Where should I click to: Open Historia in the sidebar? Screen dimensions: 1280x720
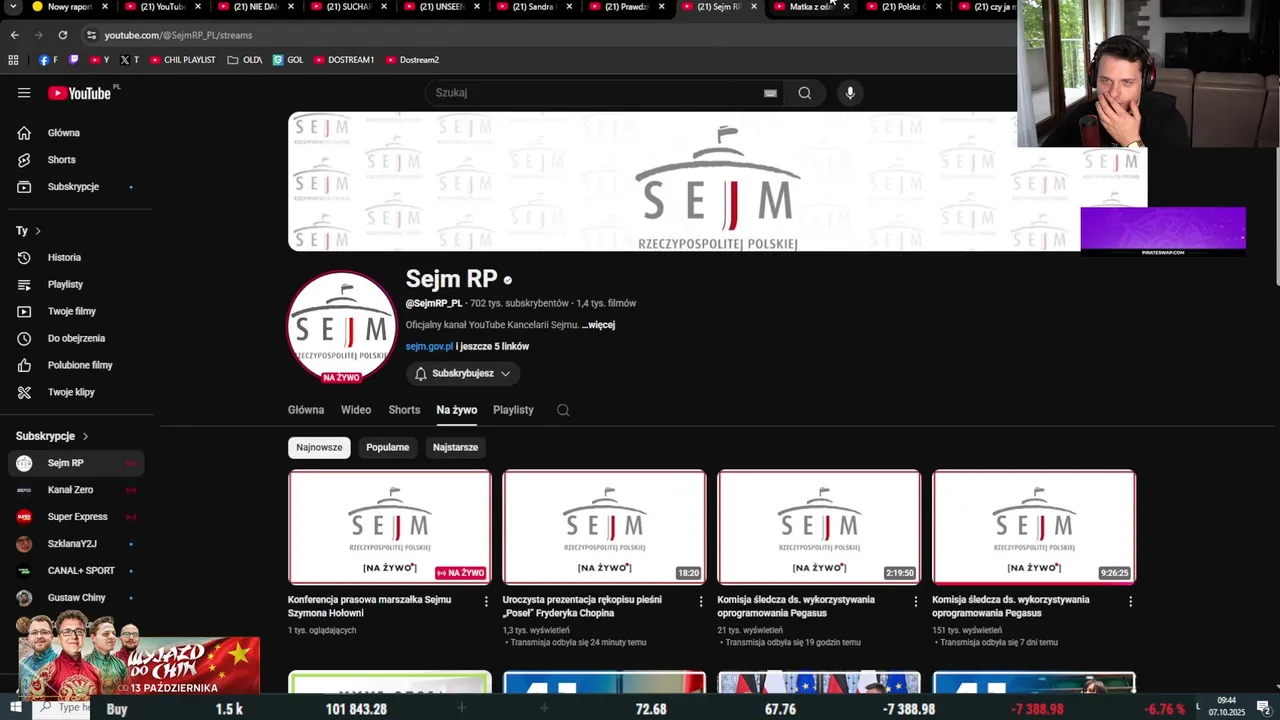click(x=76, y=258)
